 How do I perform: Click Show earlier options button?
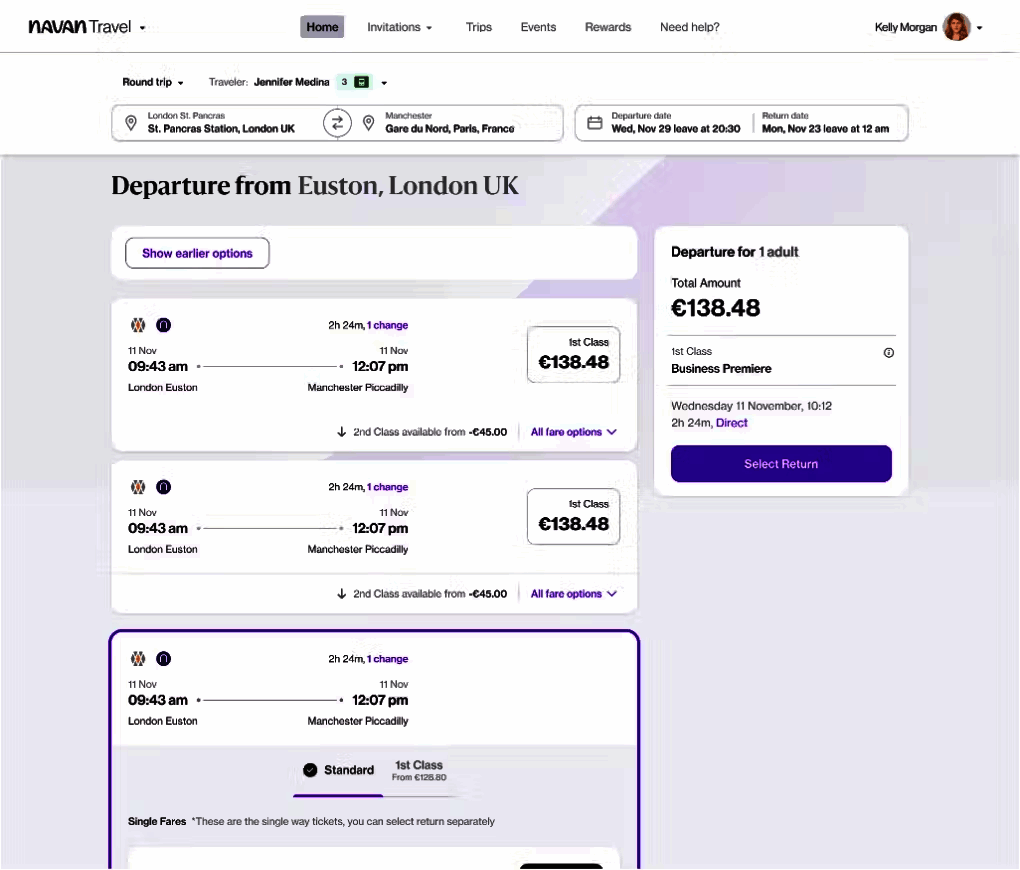(197, 253)
